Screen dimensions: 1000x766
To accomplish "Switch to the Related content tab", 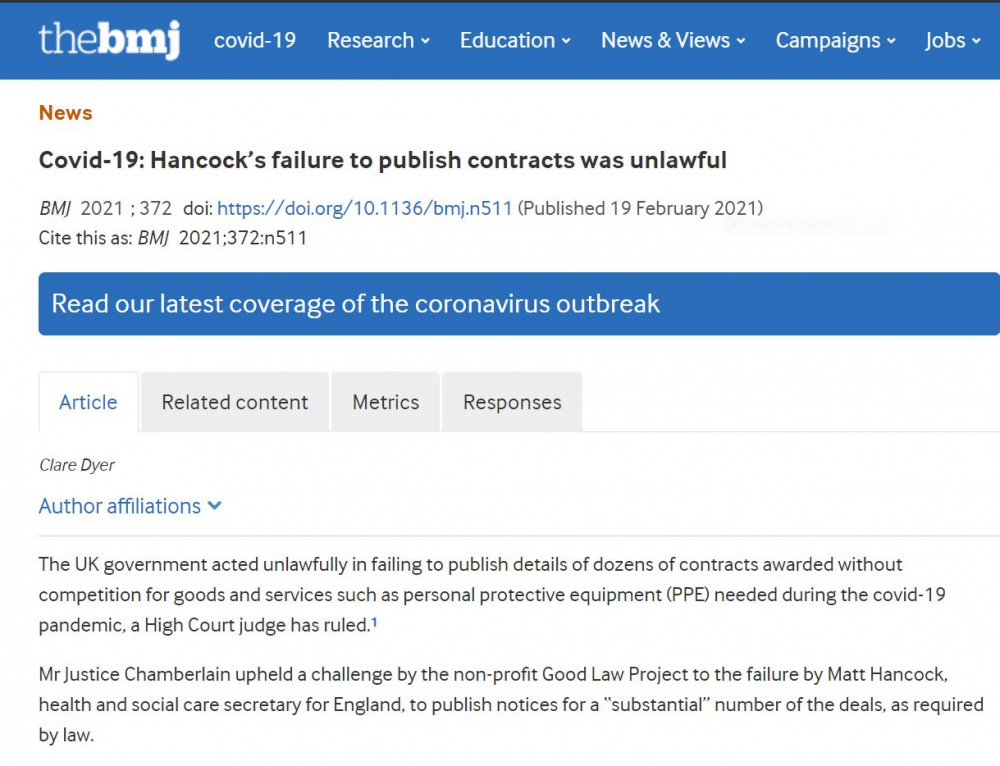I will coord(235,402).
